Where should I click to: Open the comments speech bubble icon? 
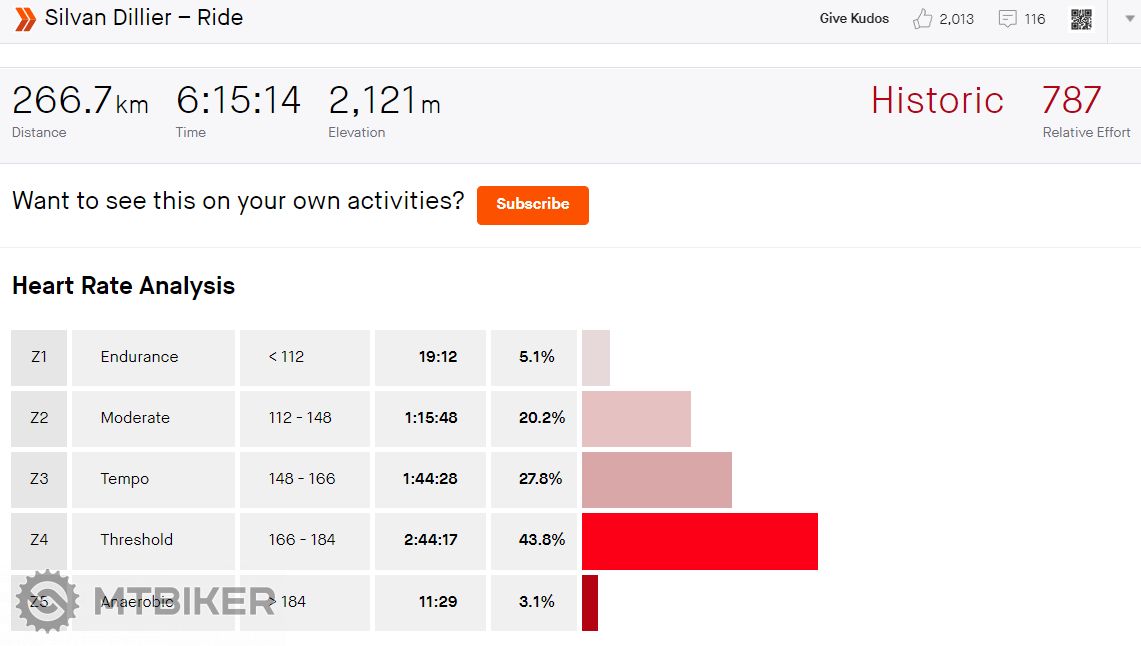pyautogui.click(x=1008, y=19)
